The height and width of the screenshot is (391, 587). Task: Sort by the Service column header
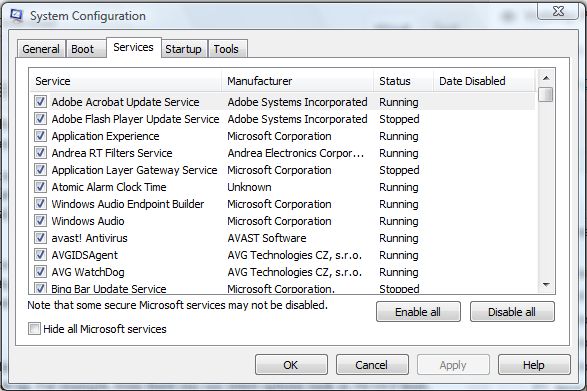pyautogui.click(x=126, y=81)
